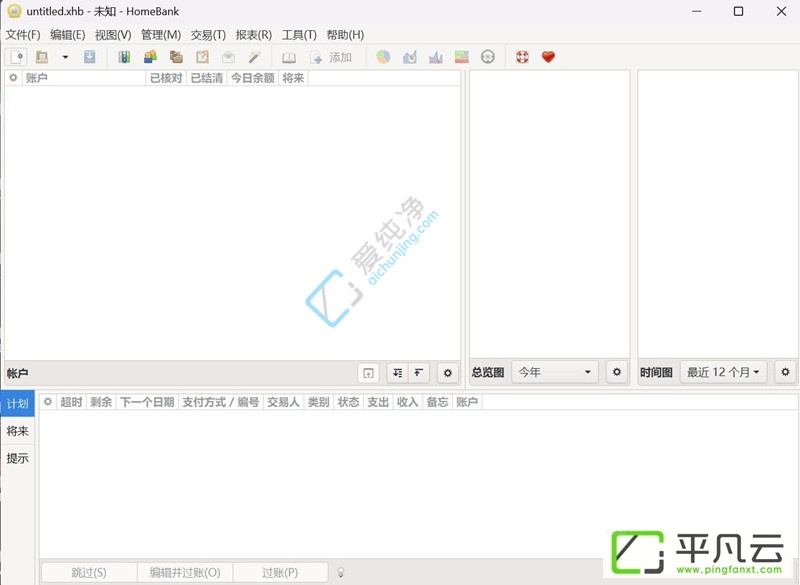
Task: Sort by the 已结清 column header
Action: [207, 78]
